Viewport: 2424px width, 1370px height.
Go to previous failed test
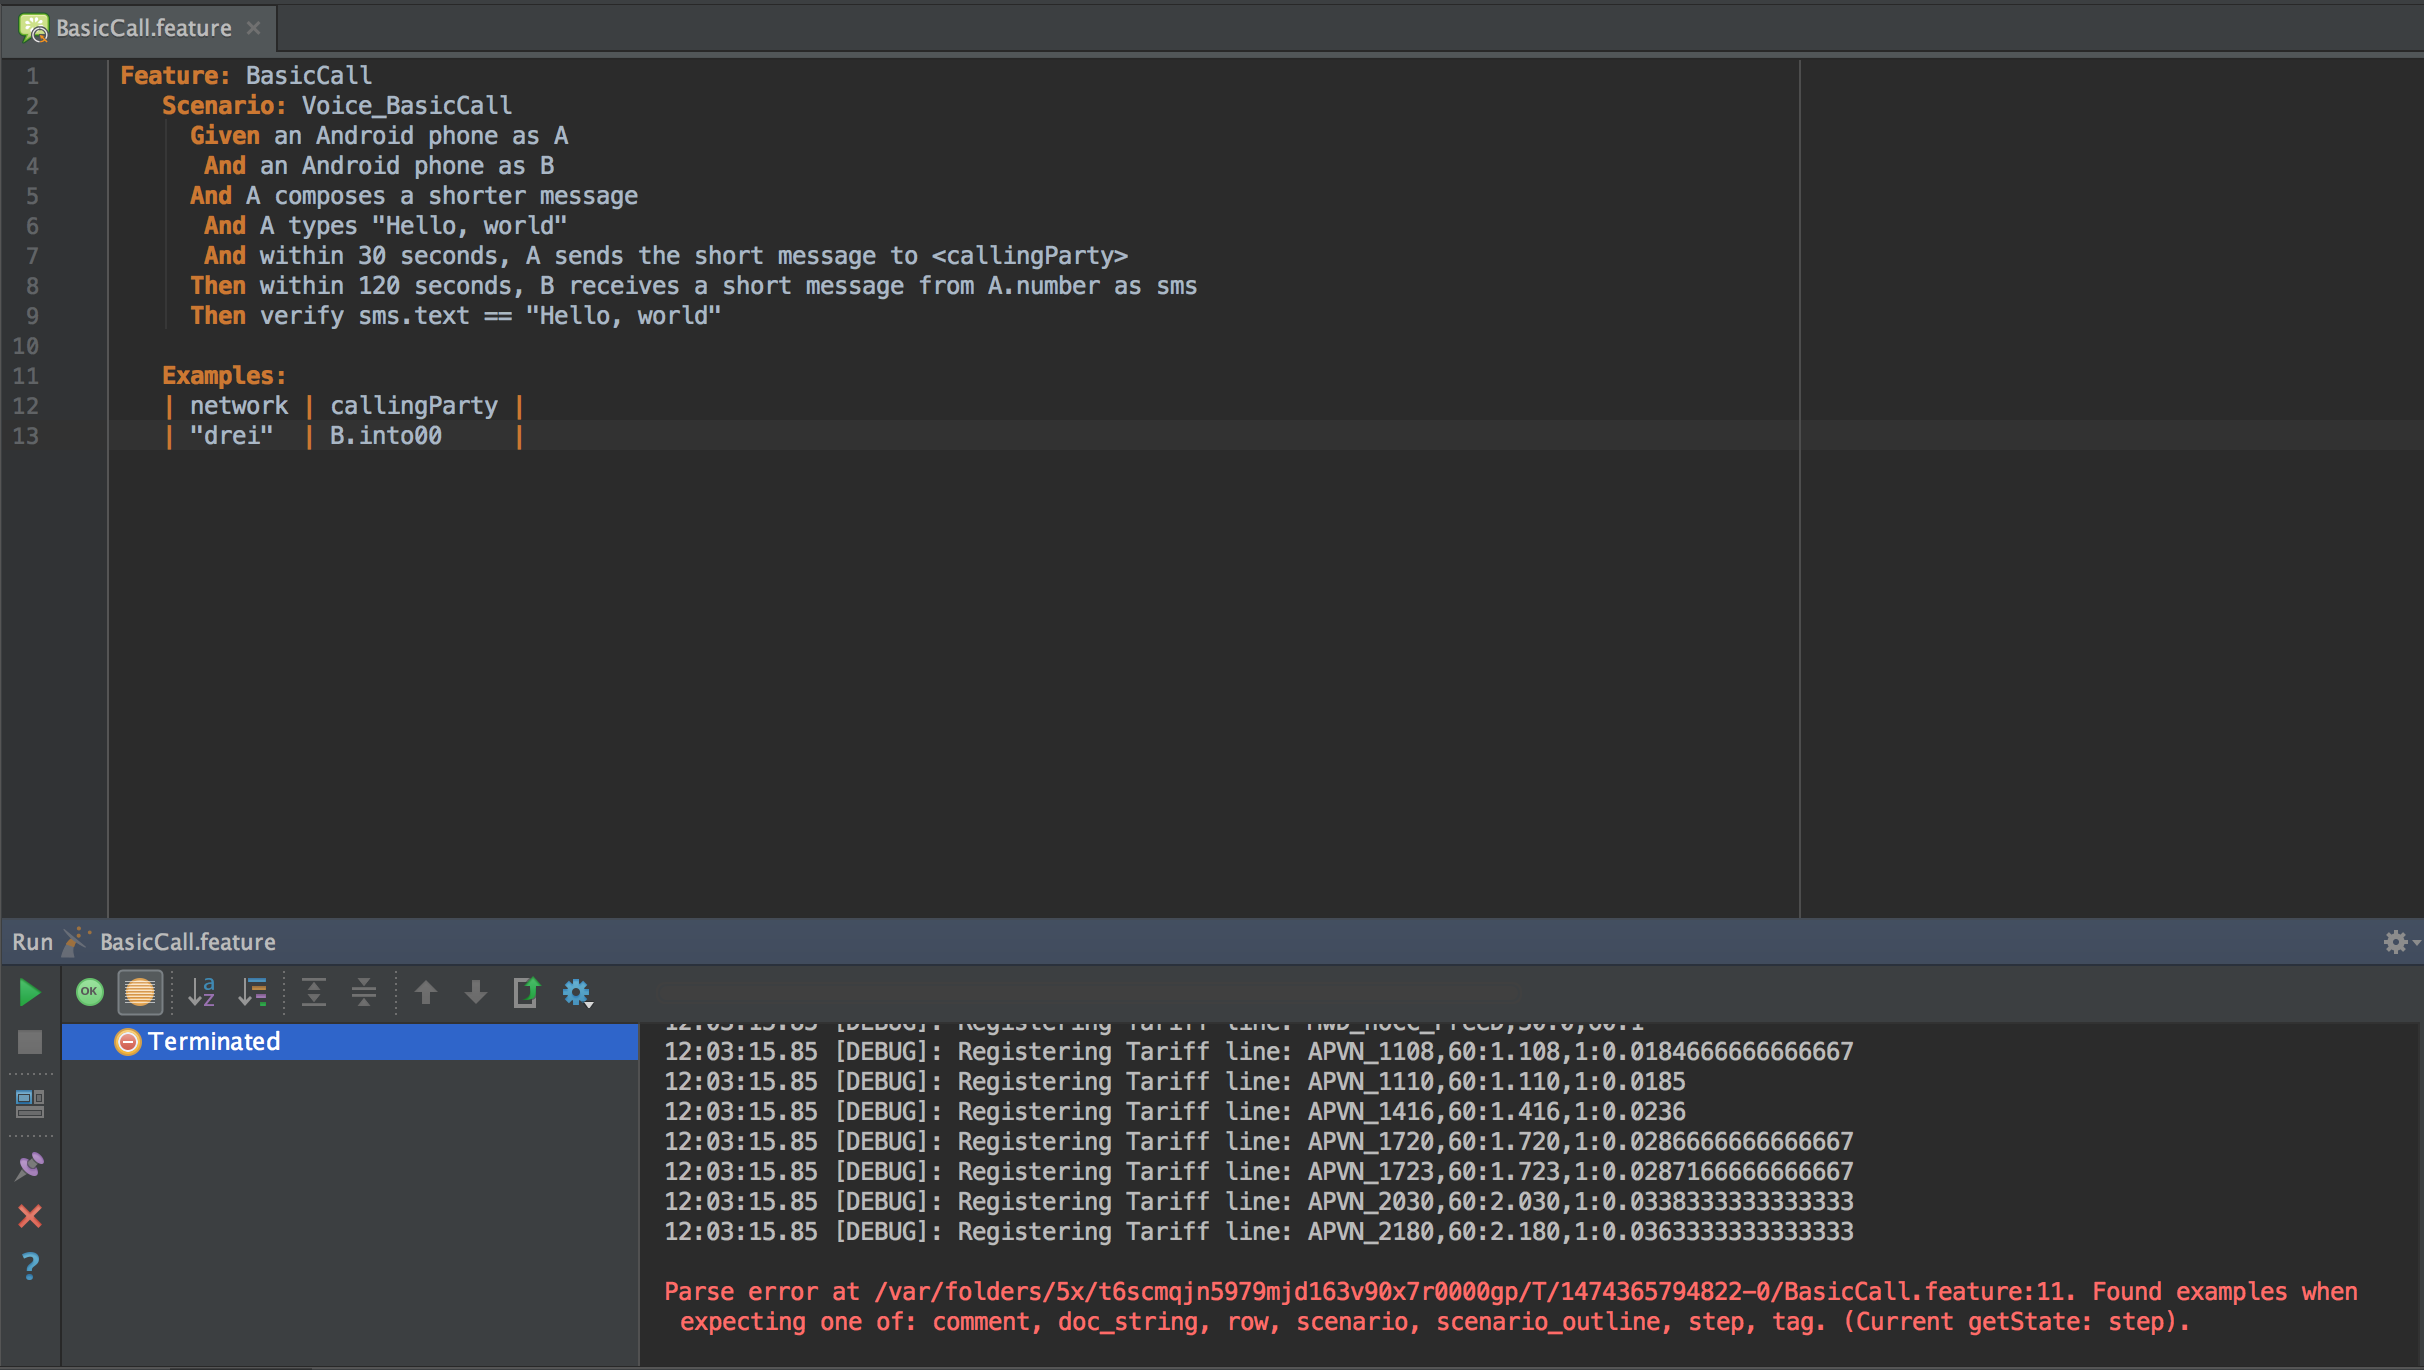tap(426, 992)
